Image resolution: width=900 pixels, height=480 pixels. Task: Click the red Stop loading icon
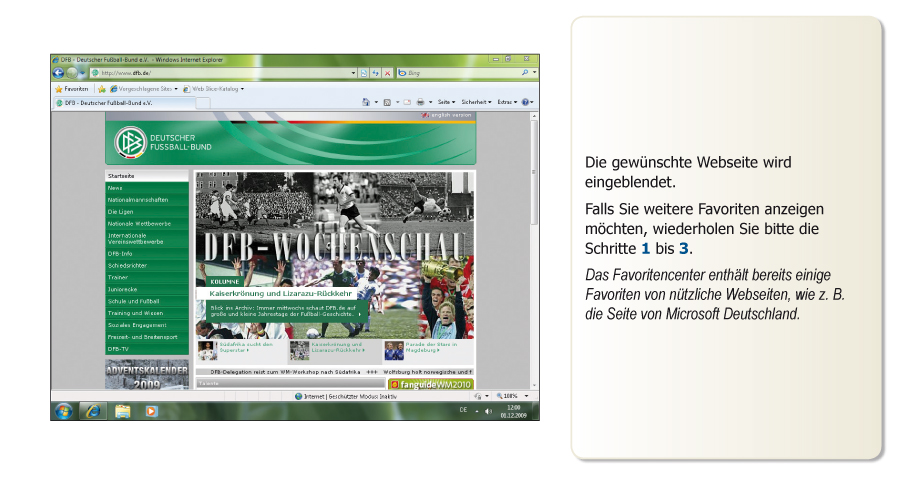(386, 73)
